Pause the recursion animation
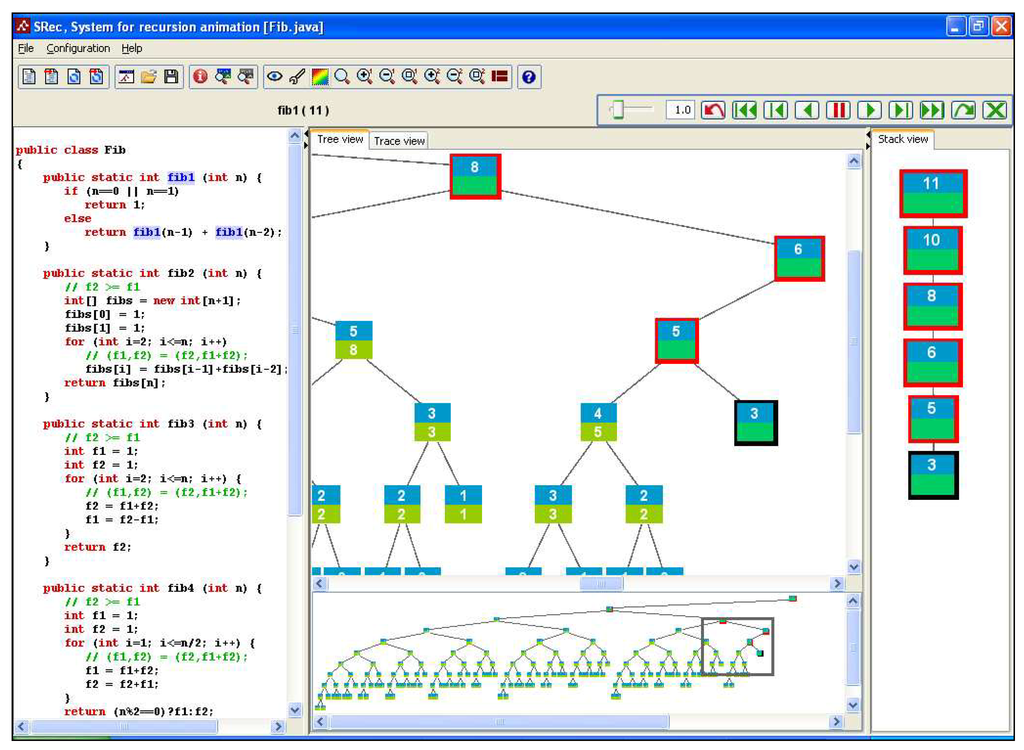 pos(838,110)
